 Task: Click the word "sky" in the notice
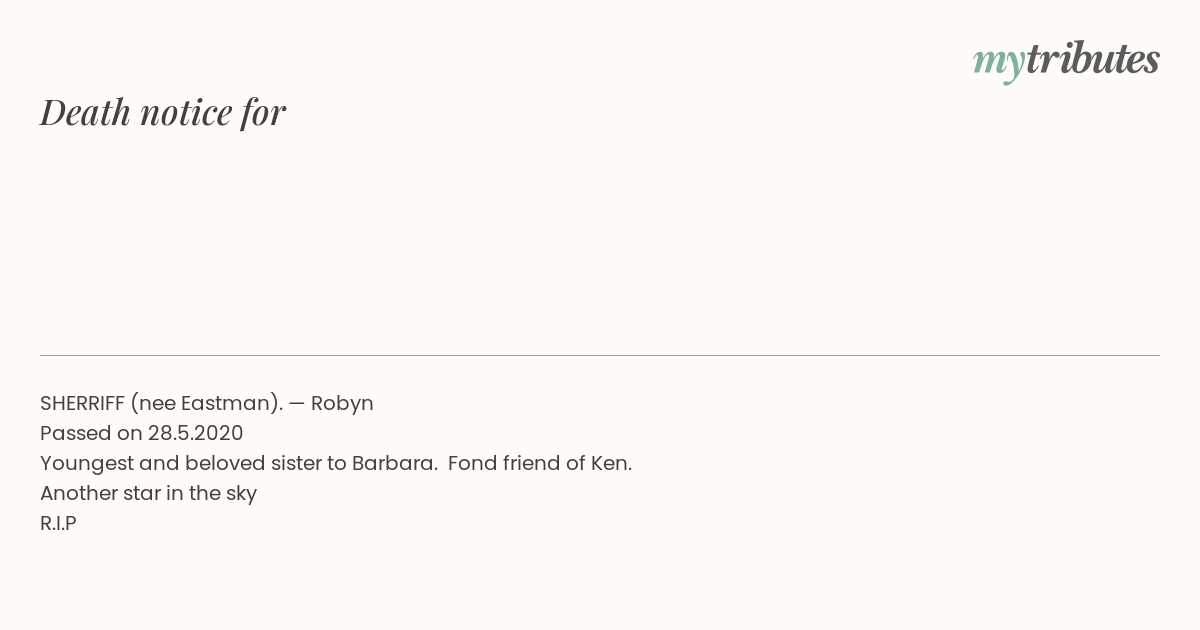coord(241,494)
